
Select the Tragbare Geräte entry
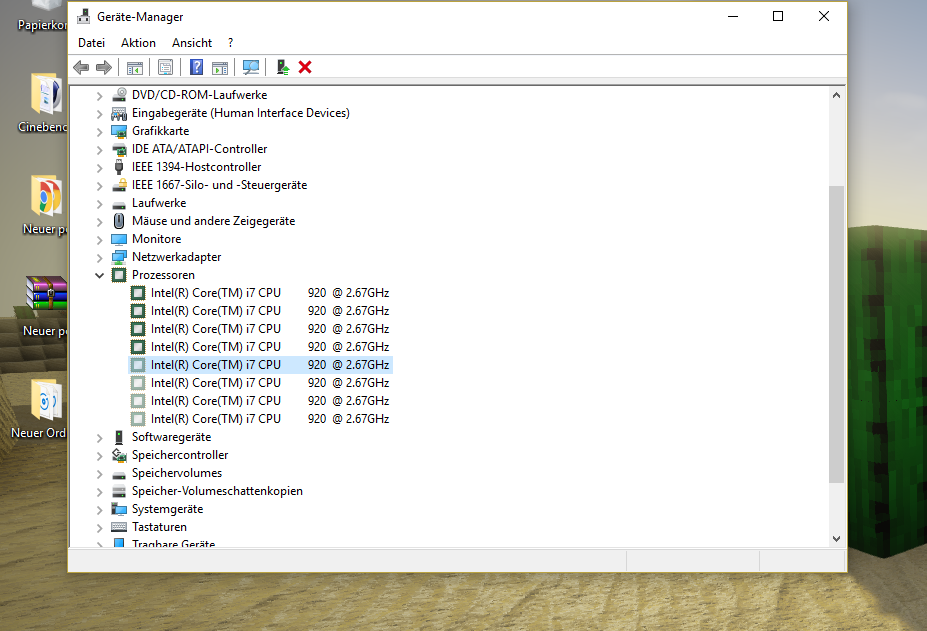click(173, 543)
